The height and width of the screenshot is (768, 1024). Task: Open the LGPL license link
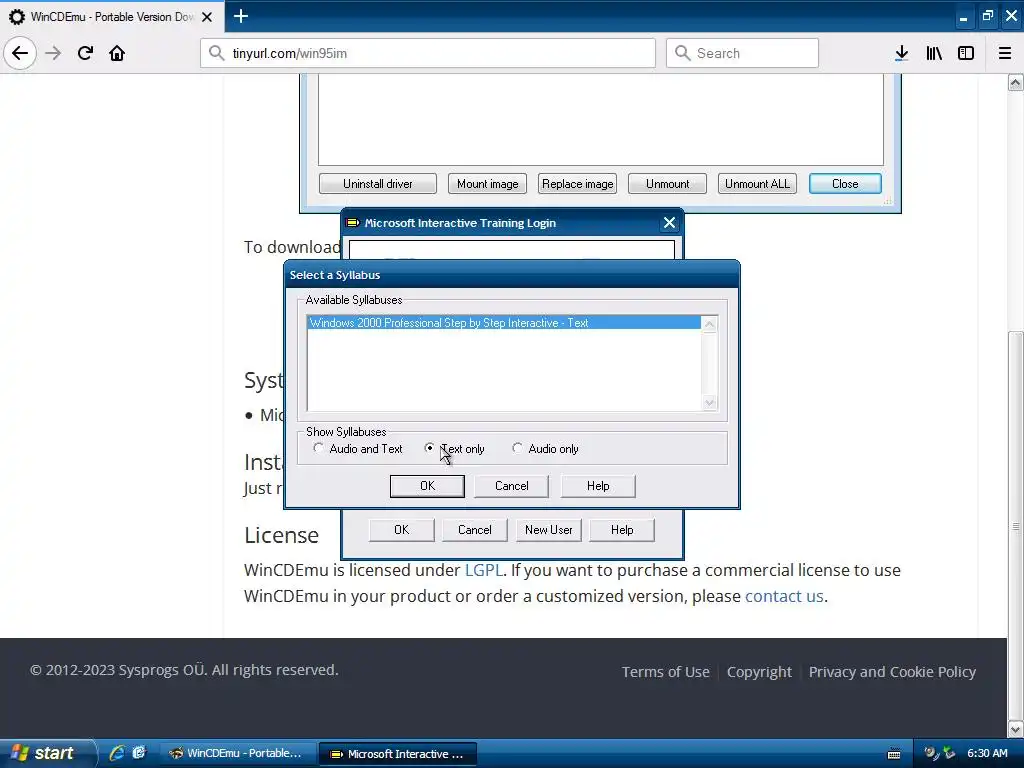483,570
